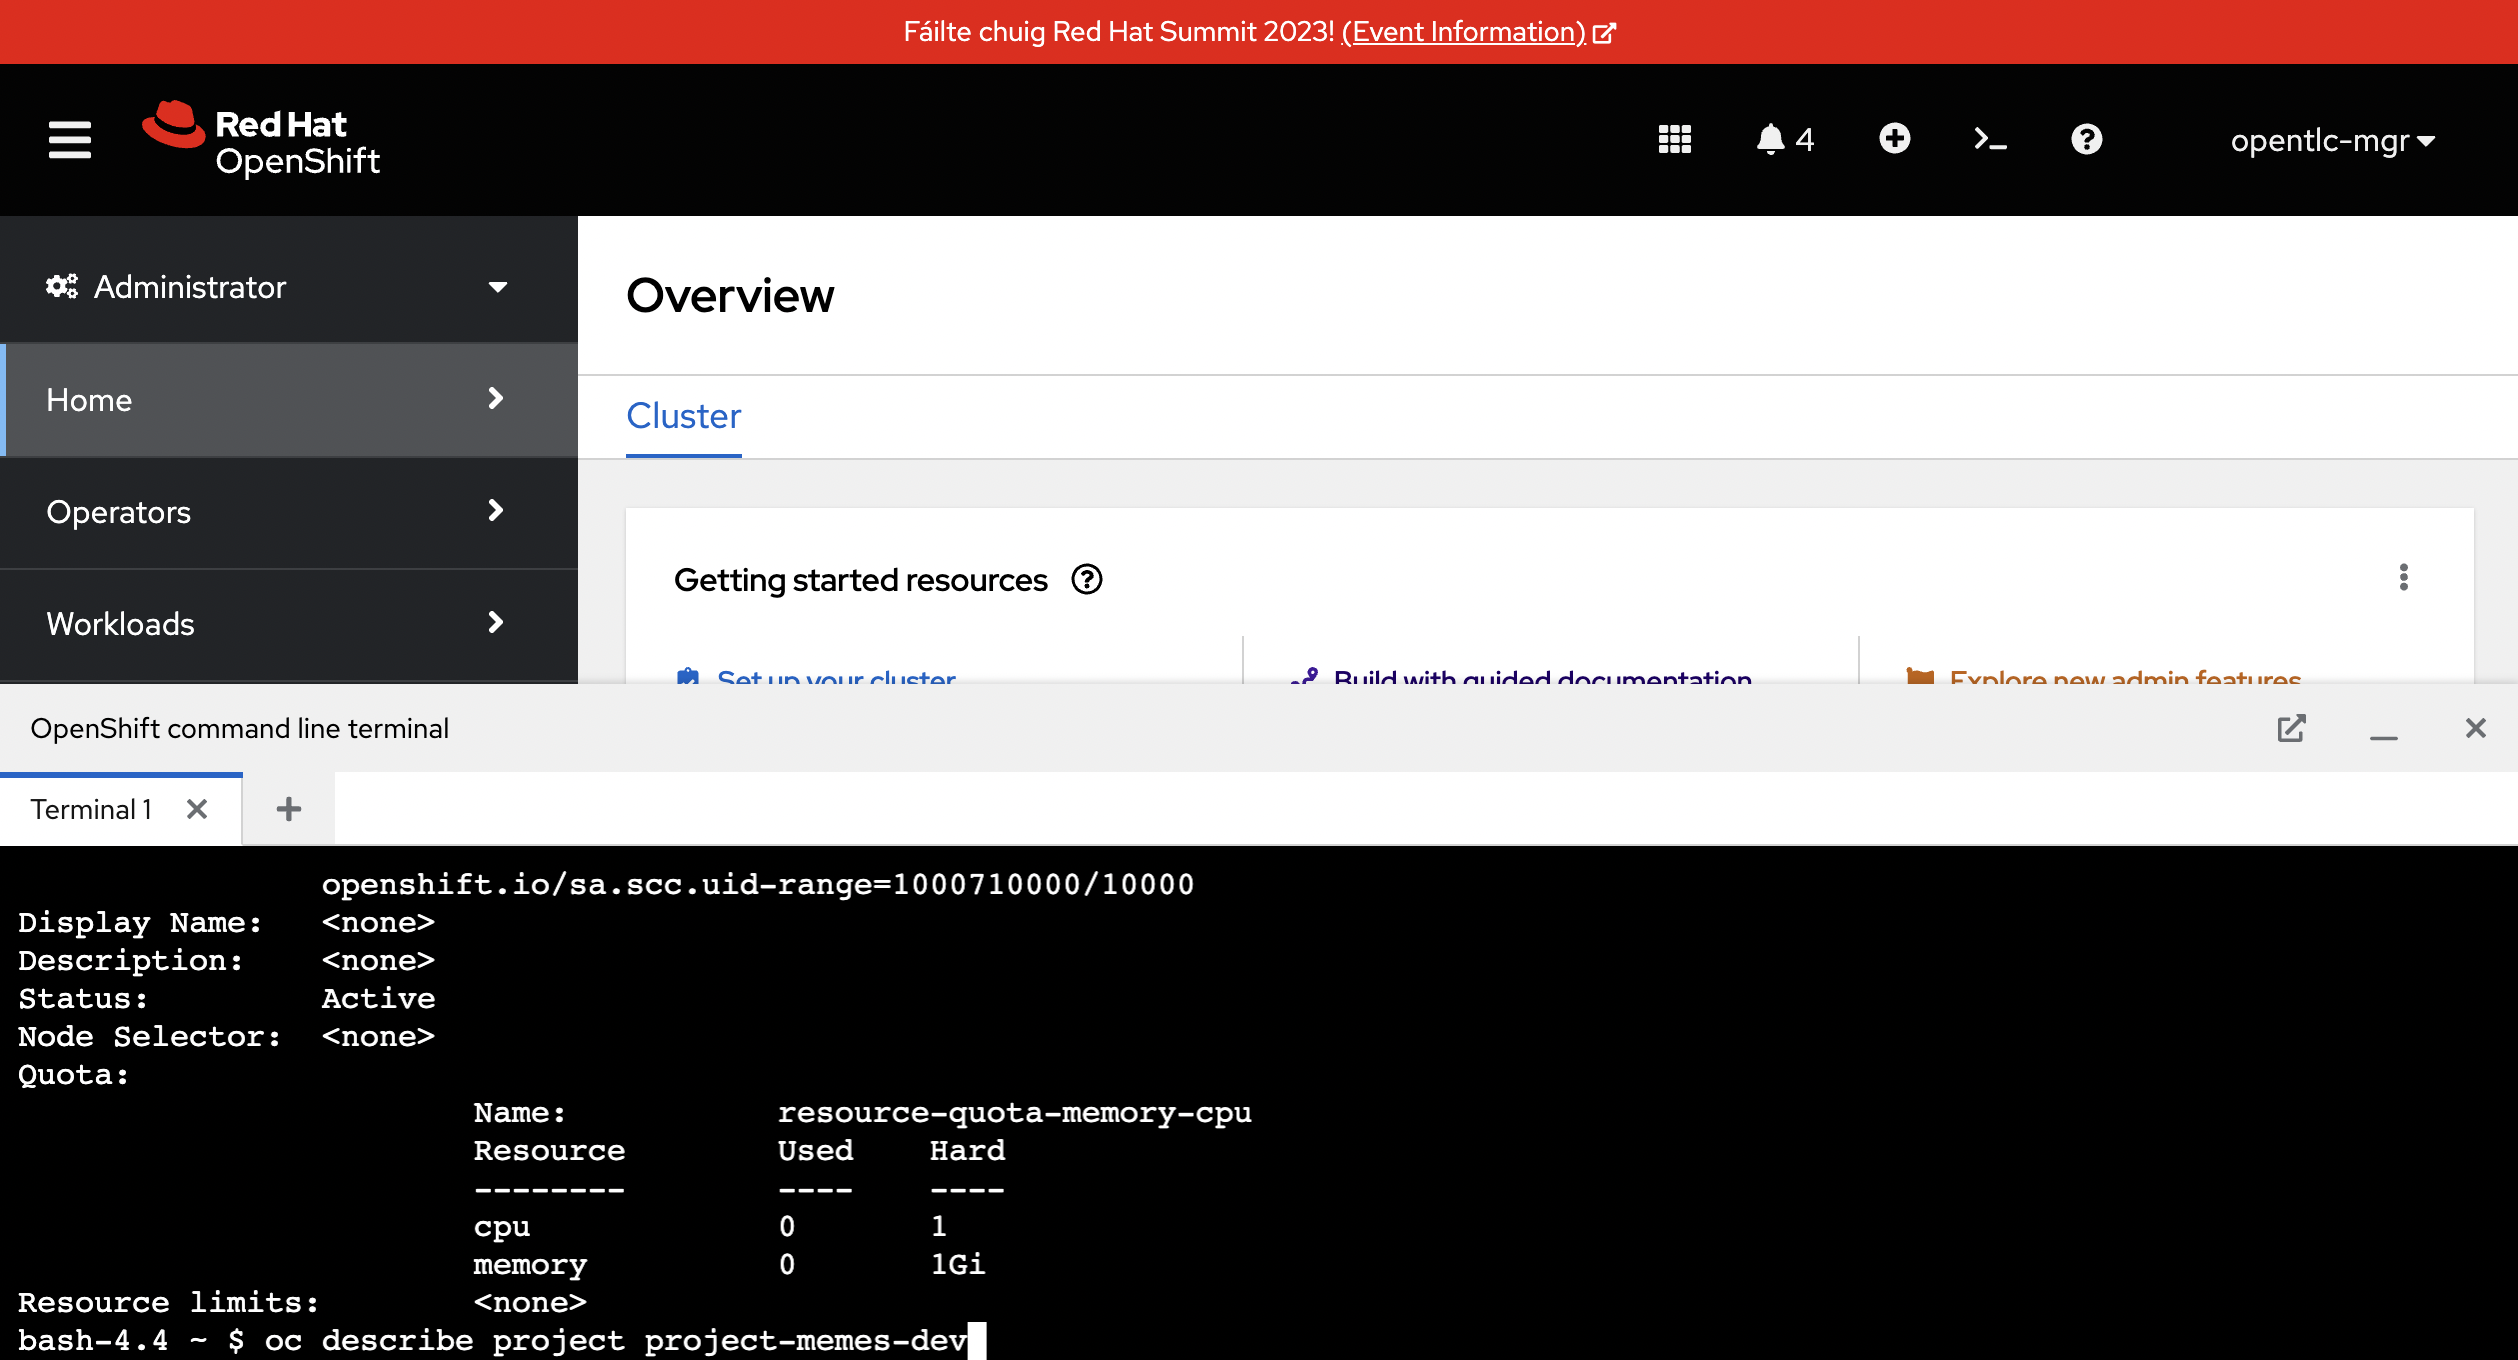
Task: Close the Terminal 1 tab
Action: pos(197,809)
